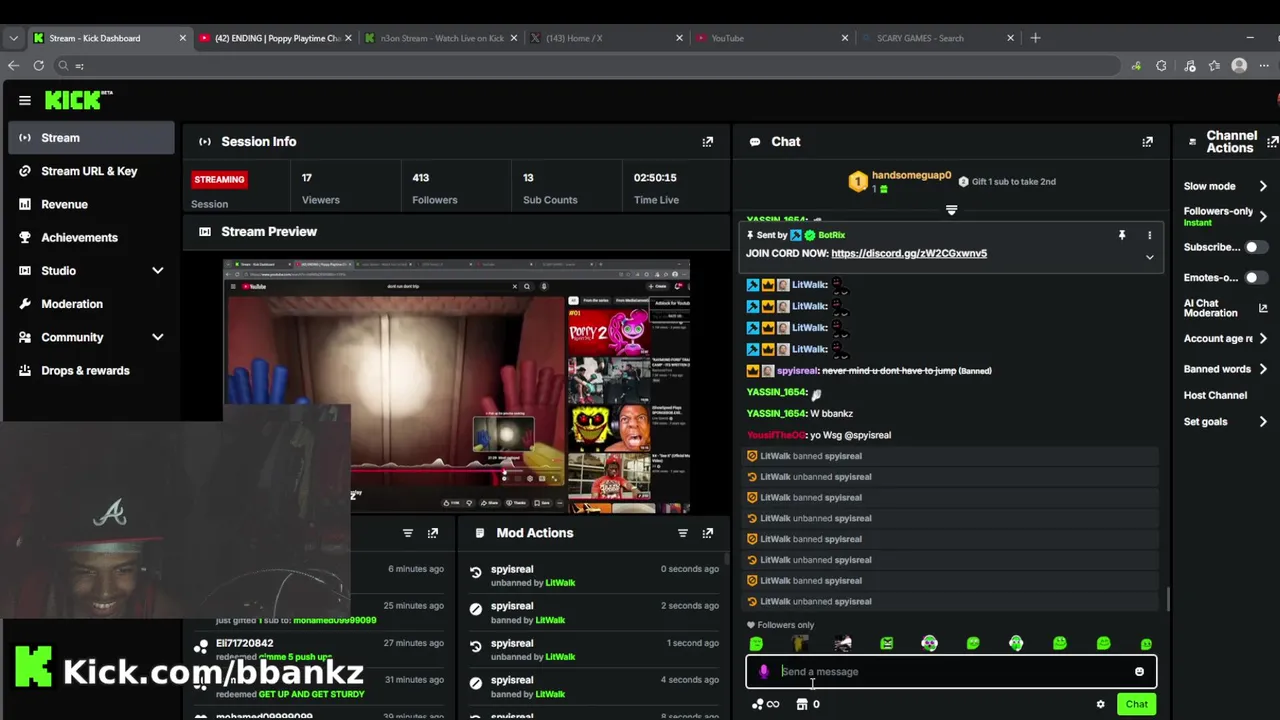Toggle Emotes-only chat mode

[1256, 278]
